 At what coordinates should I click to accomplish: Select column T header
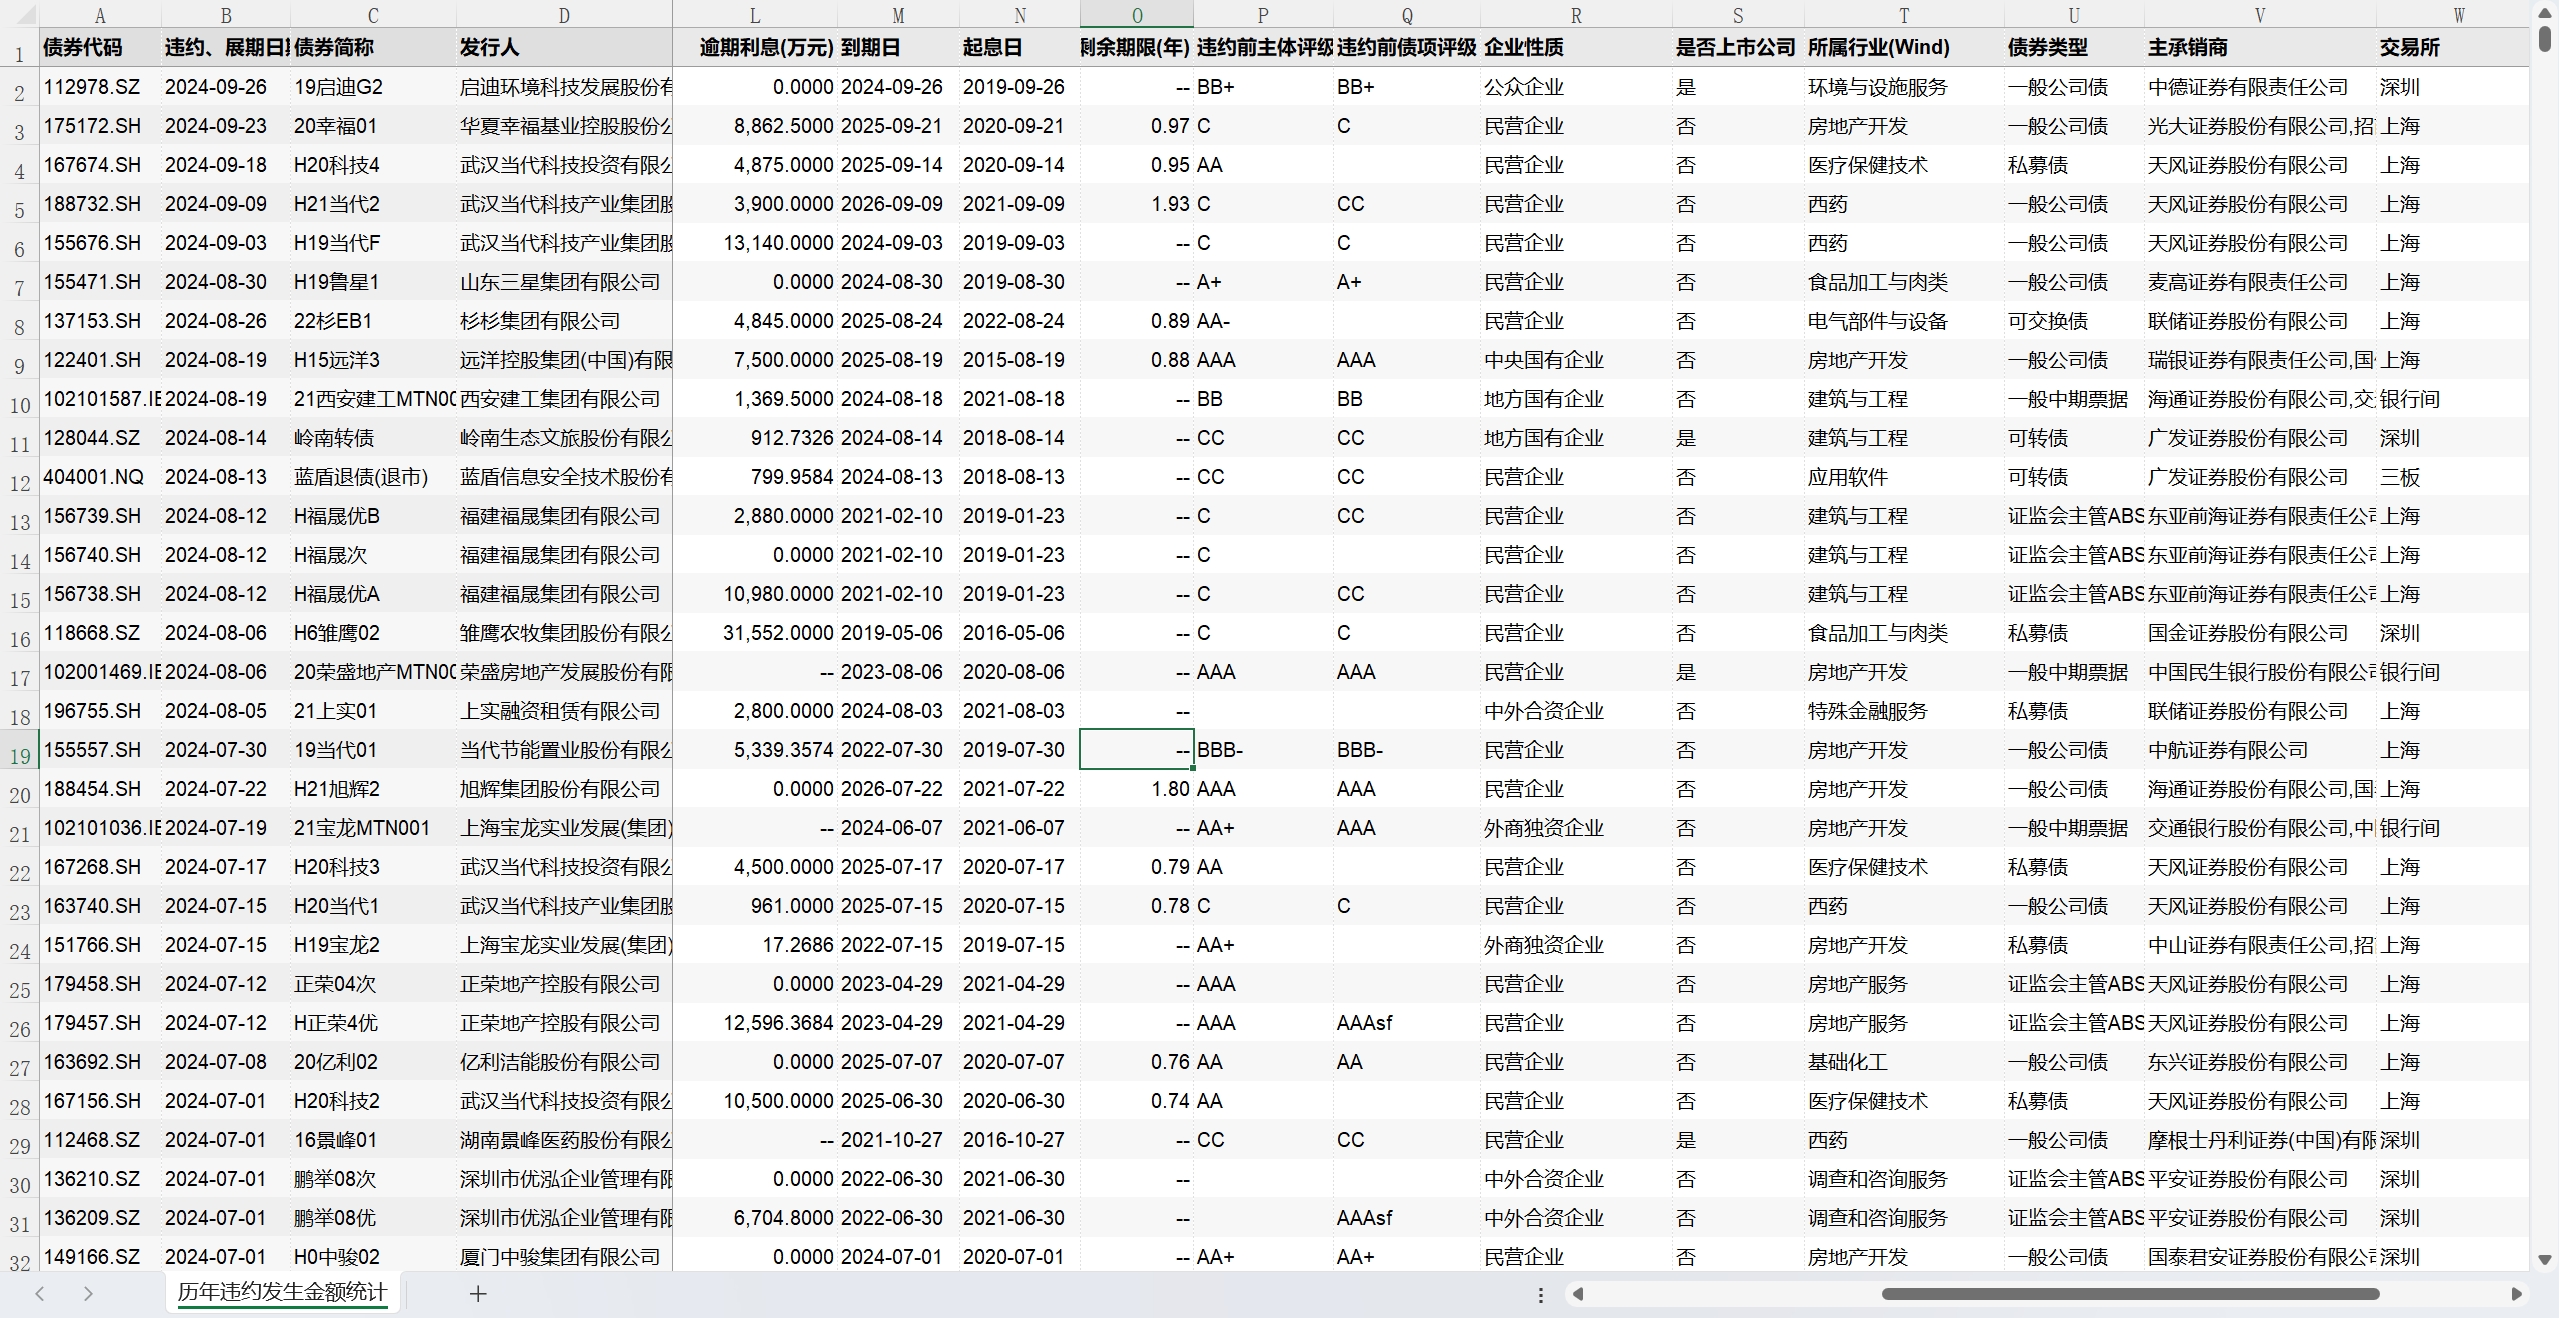1903,15
